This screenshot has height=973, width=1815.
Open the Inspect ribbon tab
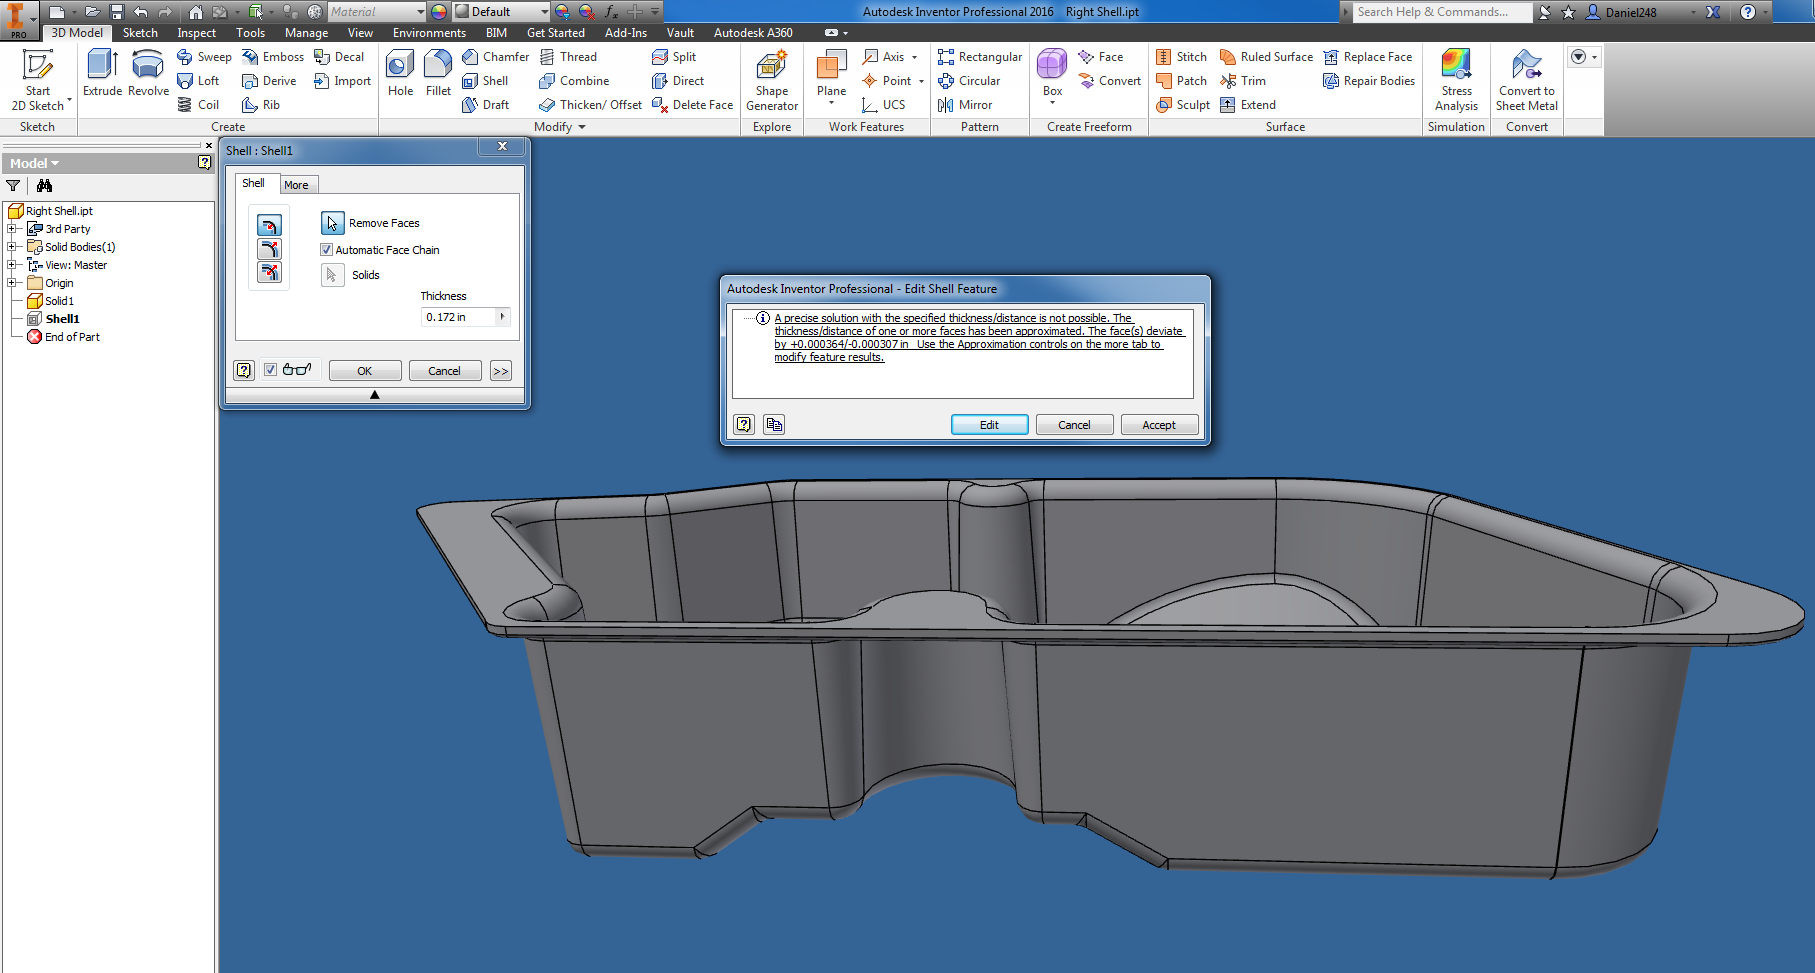tap(196, 33)
